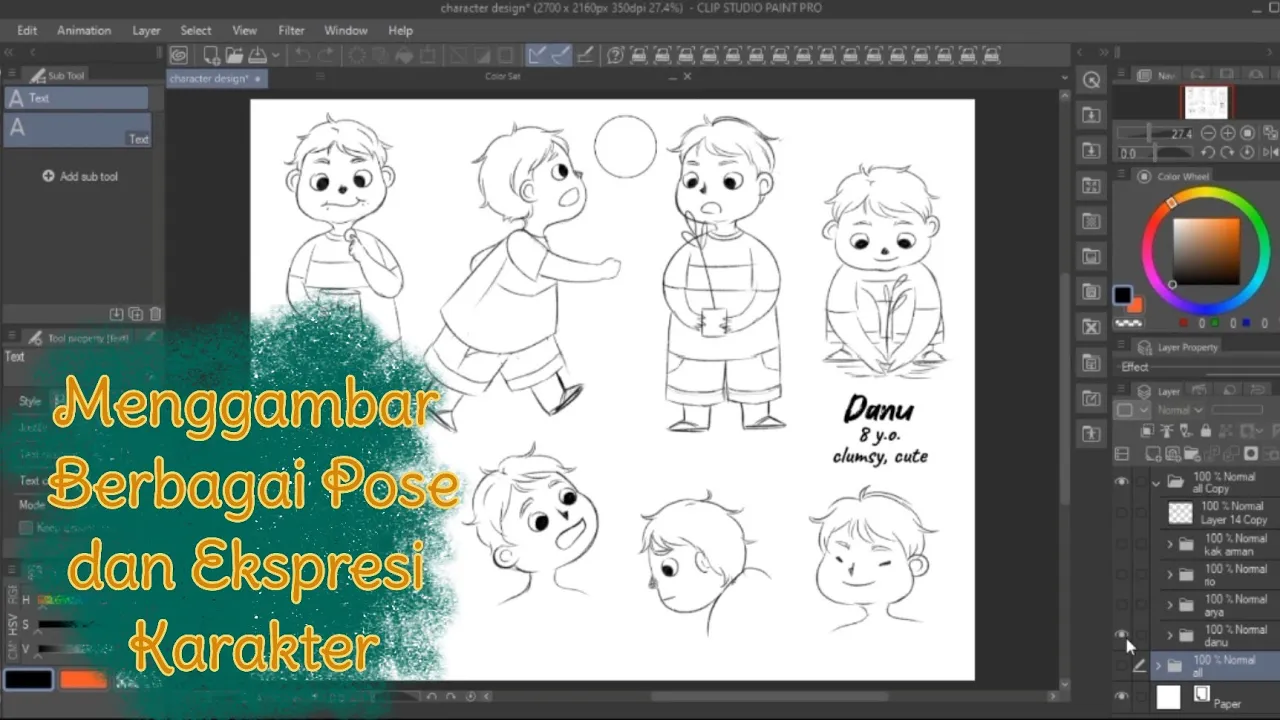The width and height of the screenshot is (1280, 720).
Task: Open the Window menu
Action: [346, 30]
